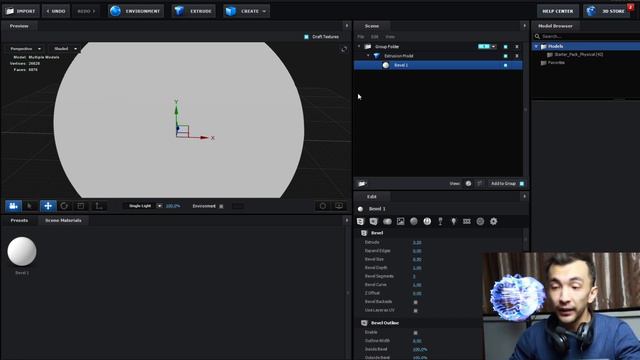This screenshot has width=640, height=360.
Task: Collapse the Group Folder tree item
Action: click(359, 47)
